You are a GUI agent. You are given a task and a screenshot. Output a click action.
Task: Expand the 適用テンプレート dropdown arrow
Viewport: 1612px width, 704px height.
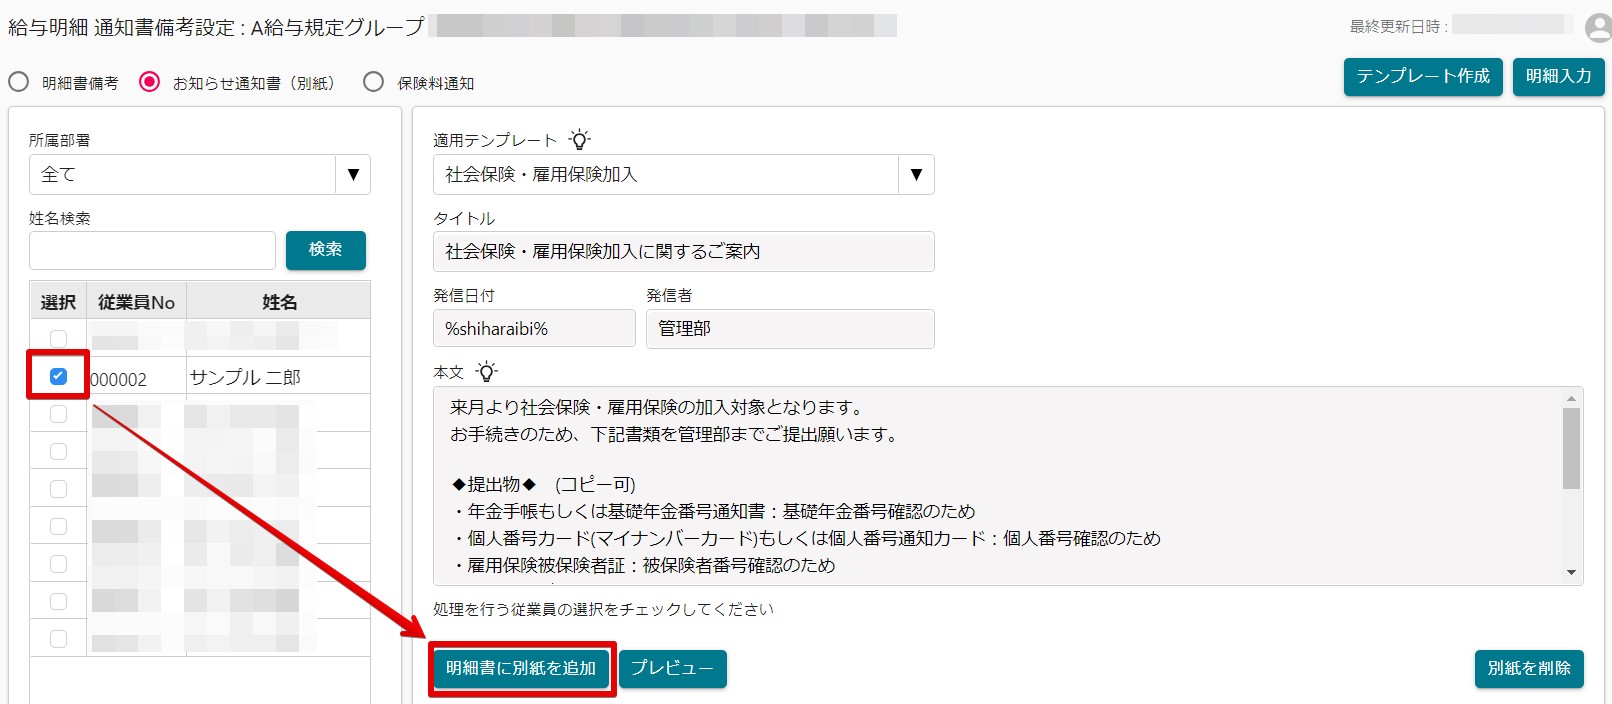[x=916, y=174]
